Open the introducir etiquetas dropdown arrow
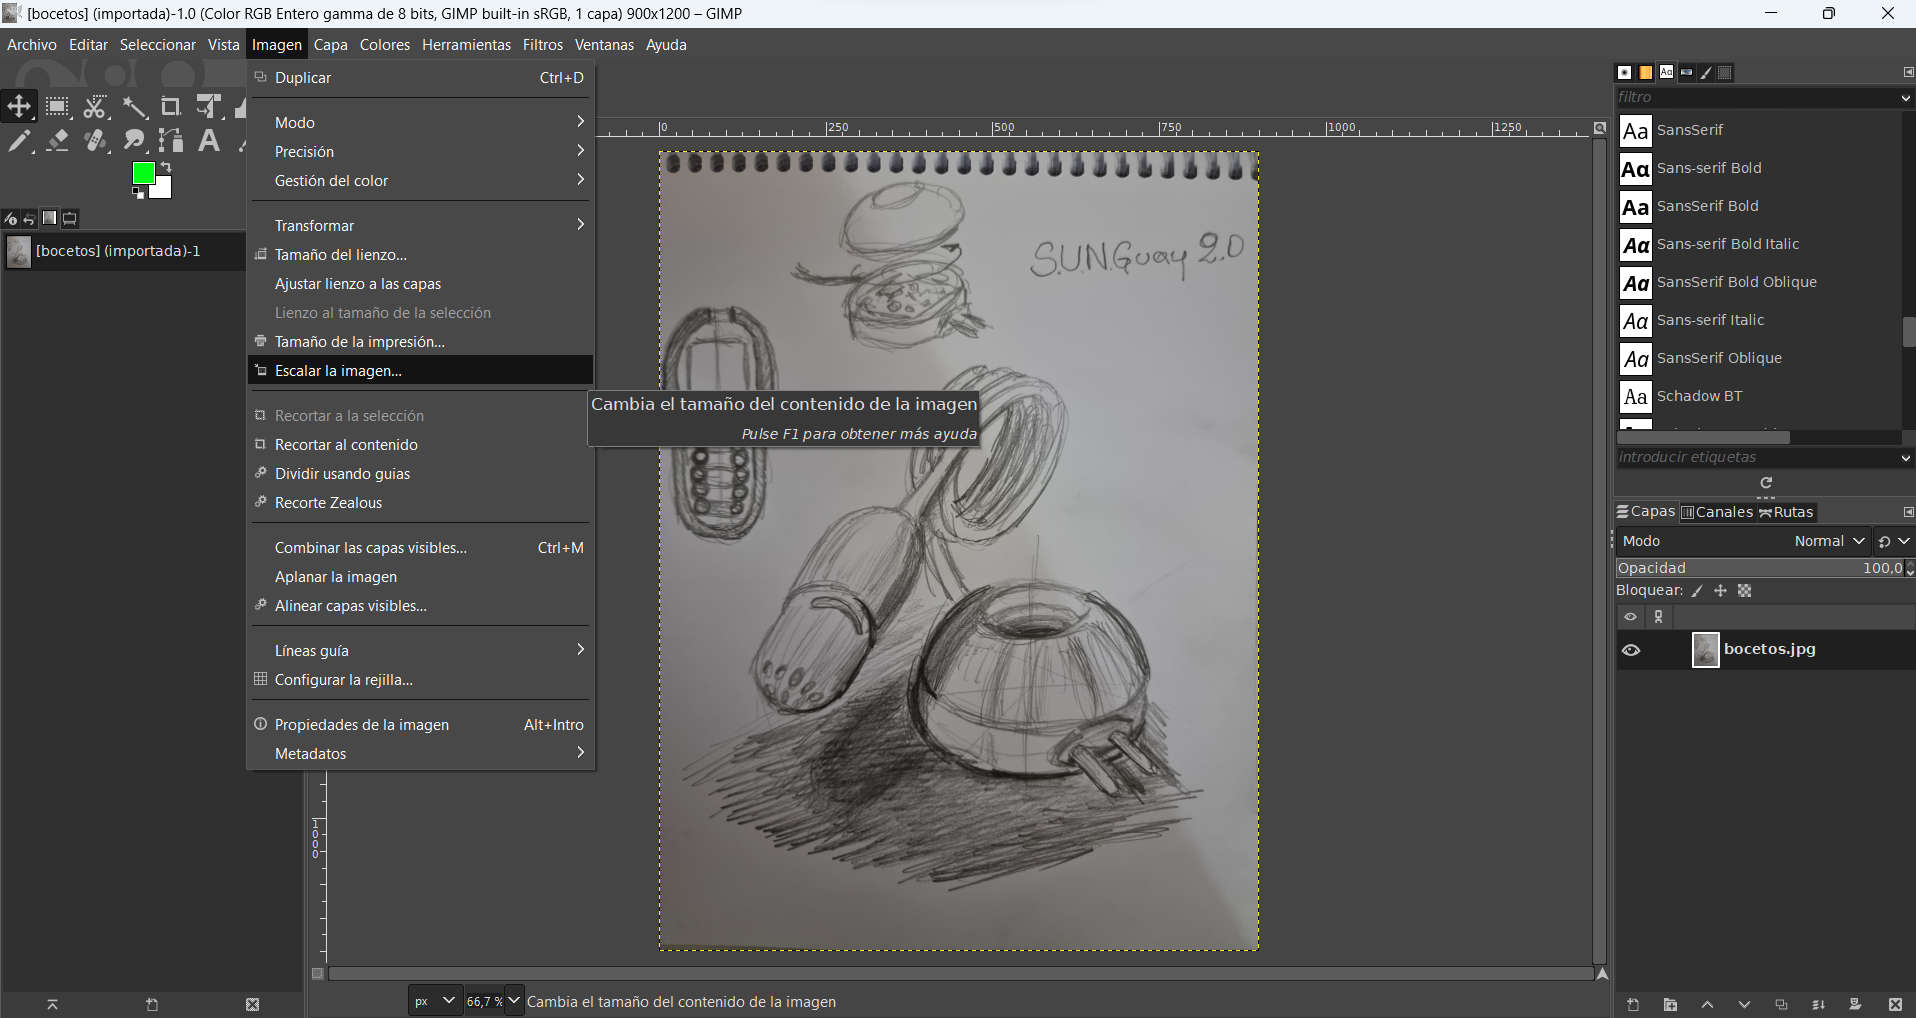The height and width of the screenshot is (1018, 1916). pyautogui.click(x=1905, y=458)
